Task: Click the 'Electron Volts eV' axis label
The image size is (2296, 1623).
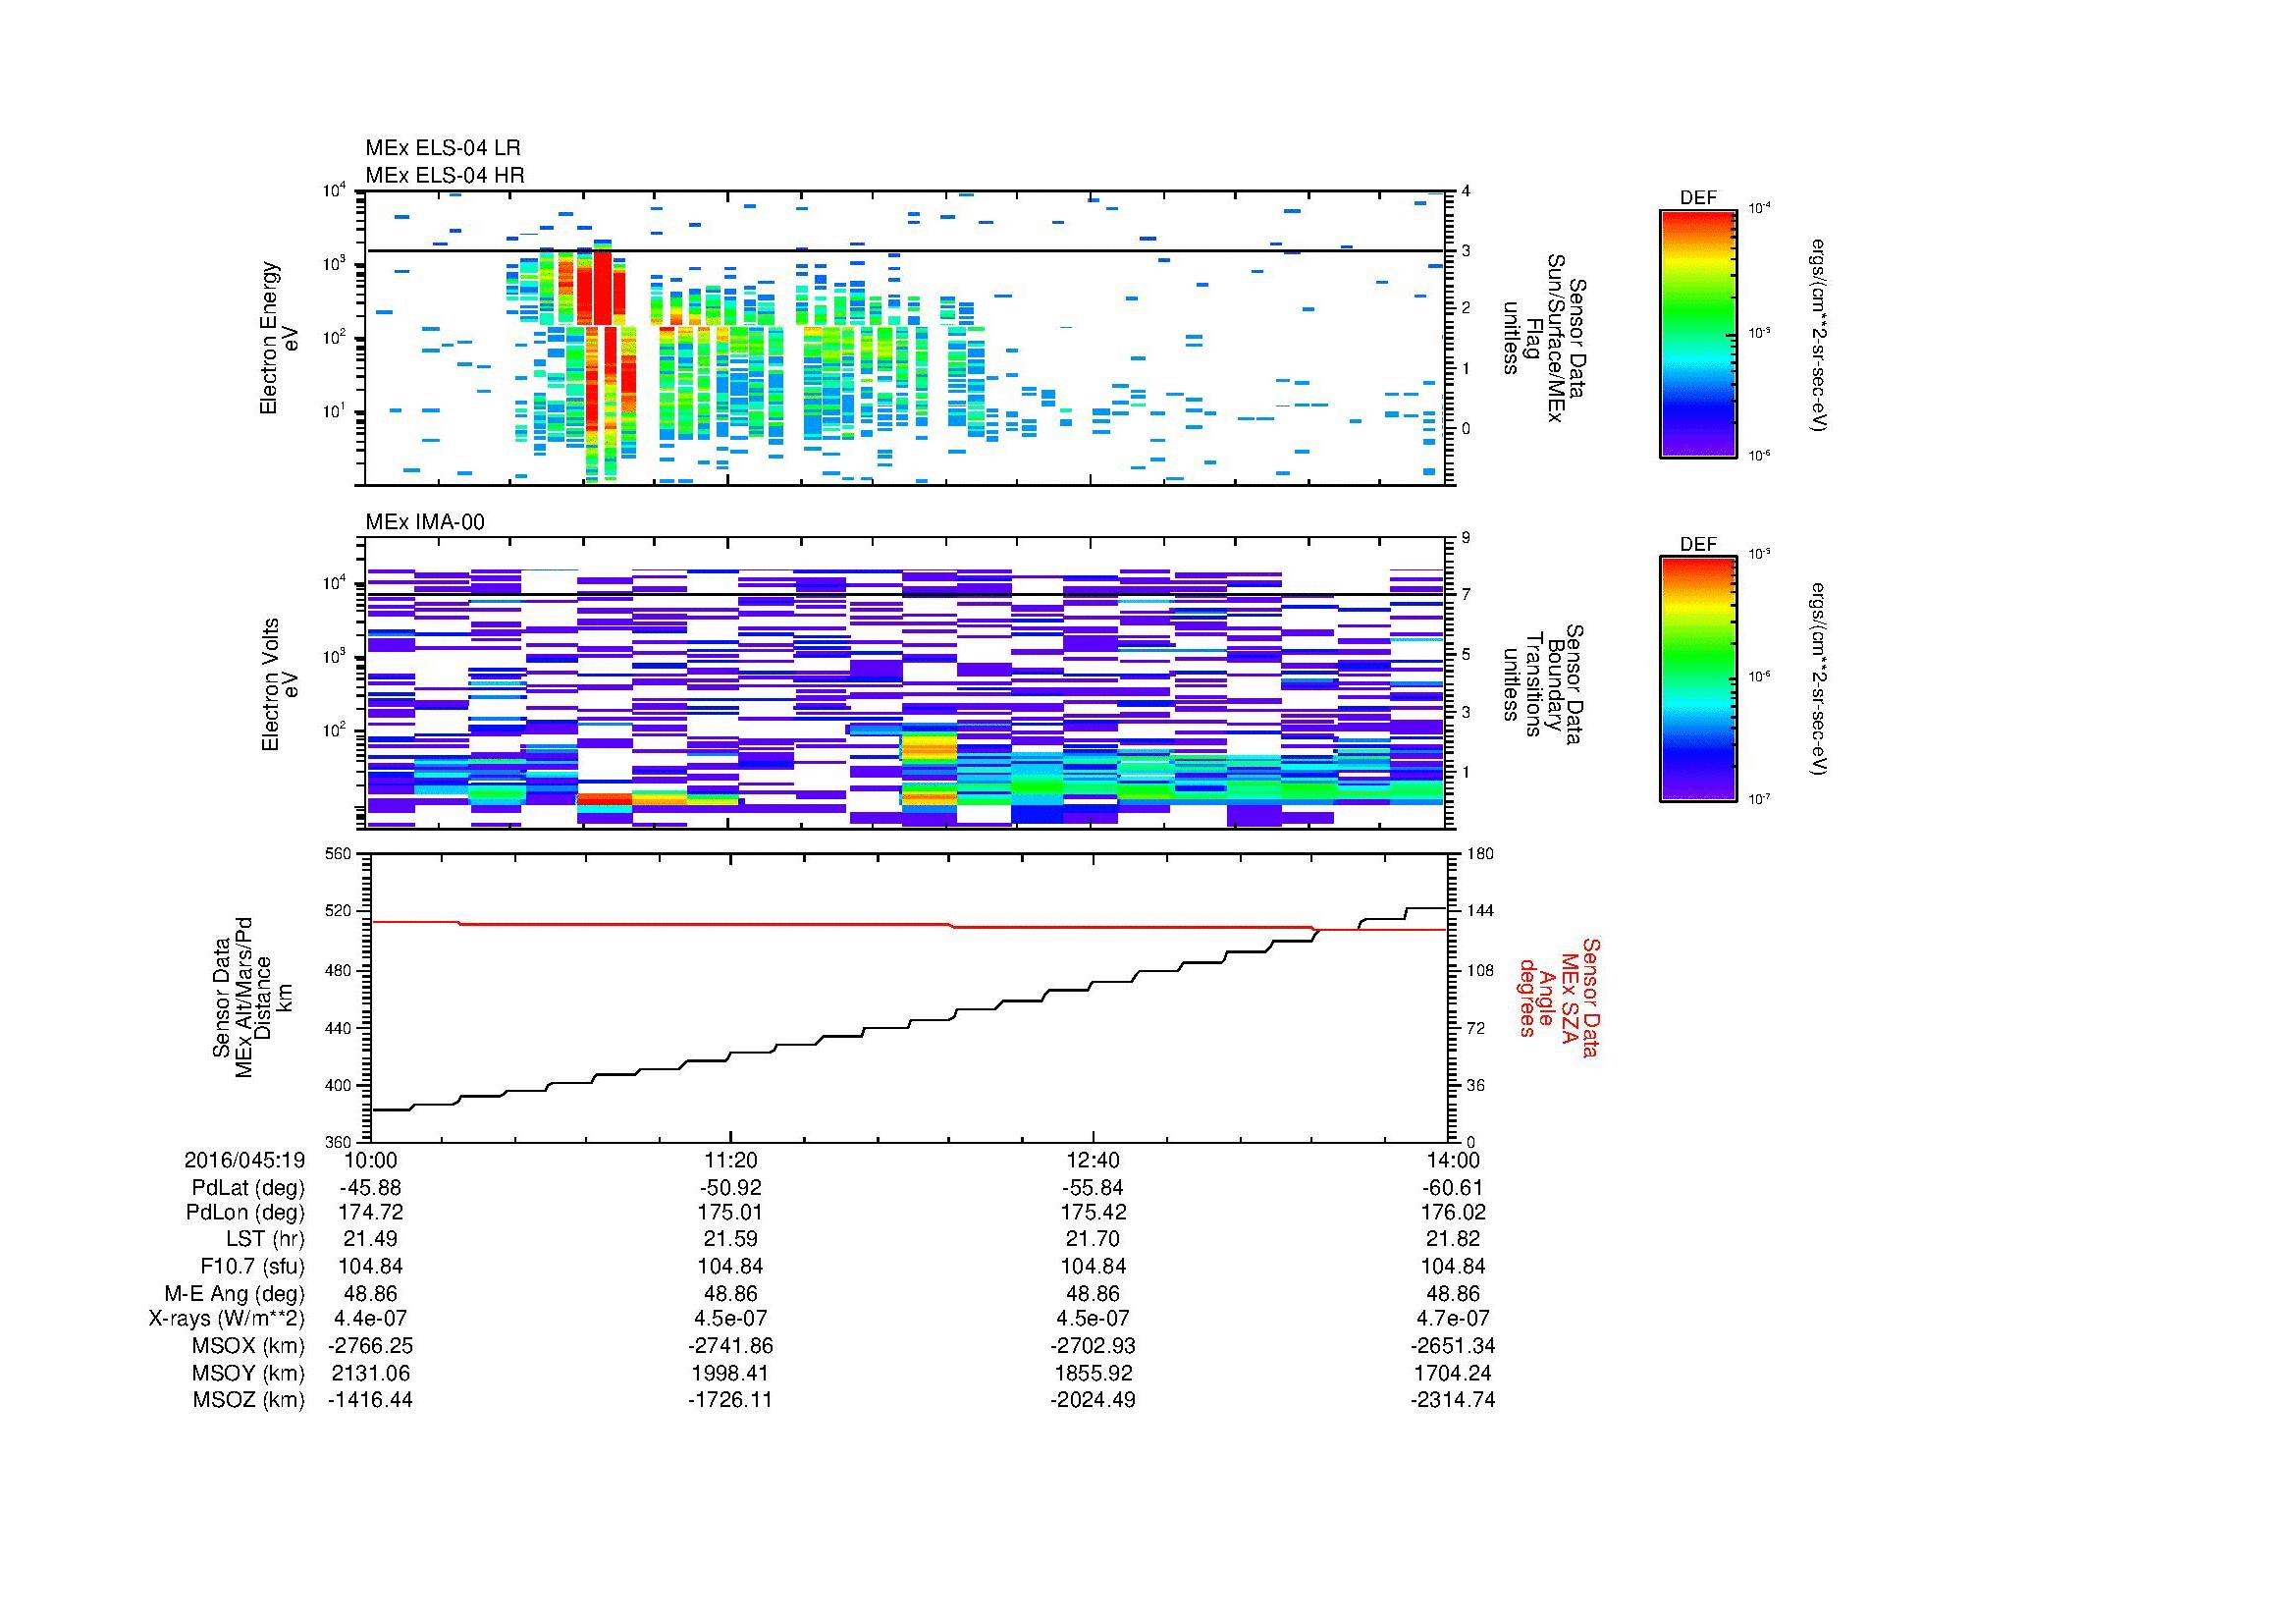Action: 280,685
